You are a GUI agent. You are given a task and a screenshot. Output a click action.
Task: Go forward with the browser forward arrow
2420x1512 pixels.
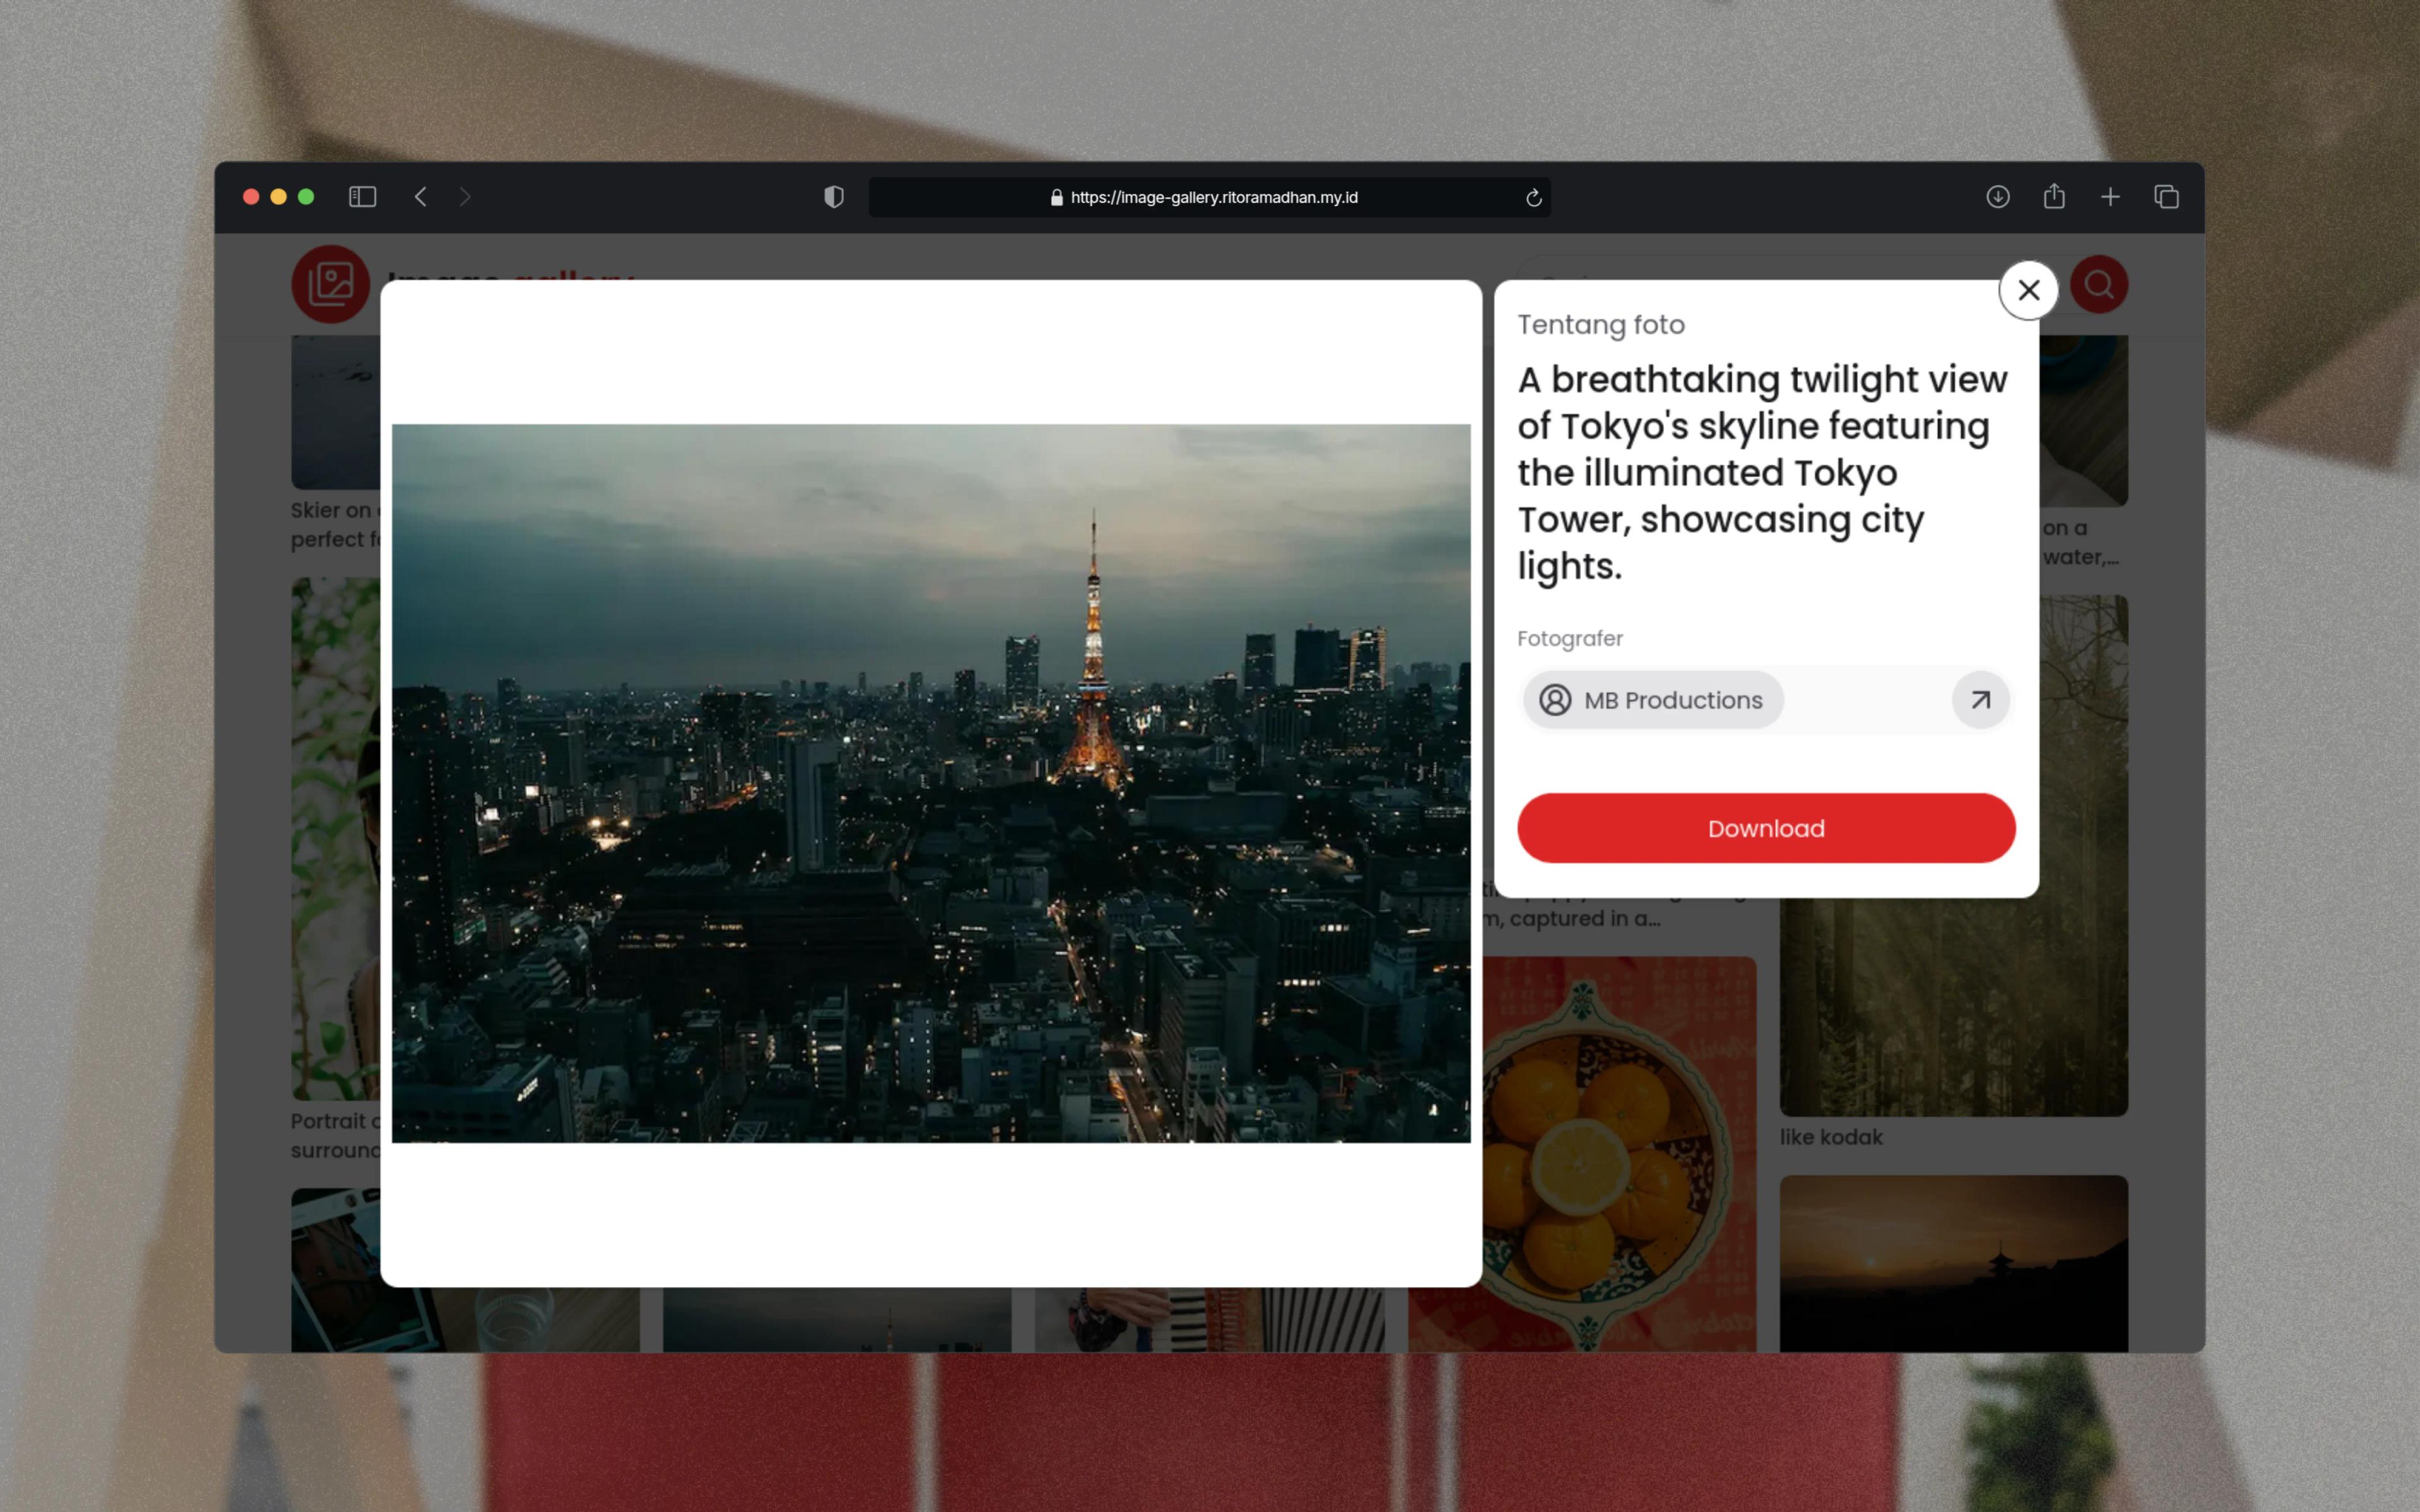tap(465, 197)
